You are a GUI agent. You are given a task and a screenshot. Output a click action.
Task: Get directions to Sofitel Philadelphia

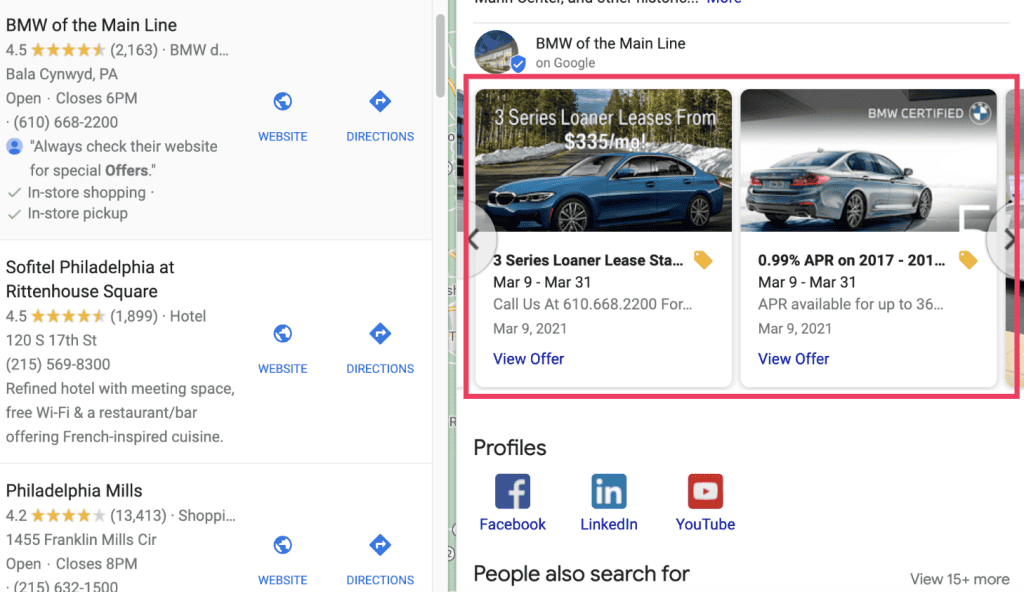tap(380, 349)
